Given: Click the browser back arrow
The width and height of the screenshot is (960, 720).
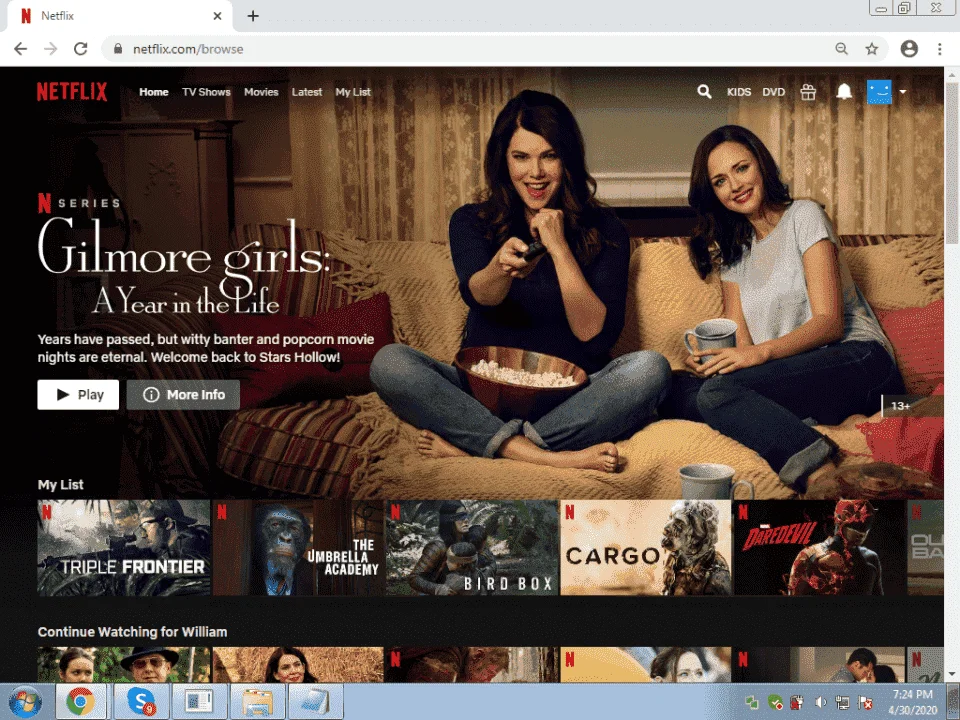Looking at the screenshot, I should point(21,49).
